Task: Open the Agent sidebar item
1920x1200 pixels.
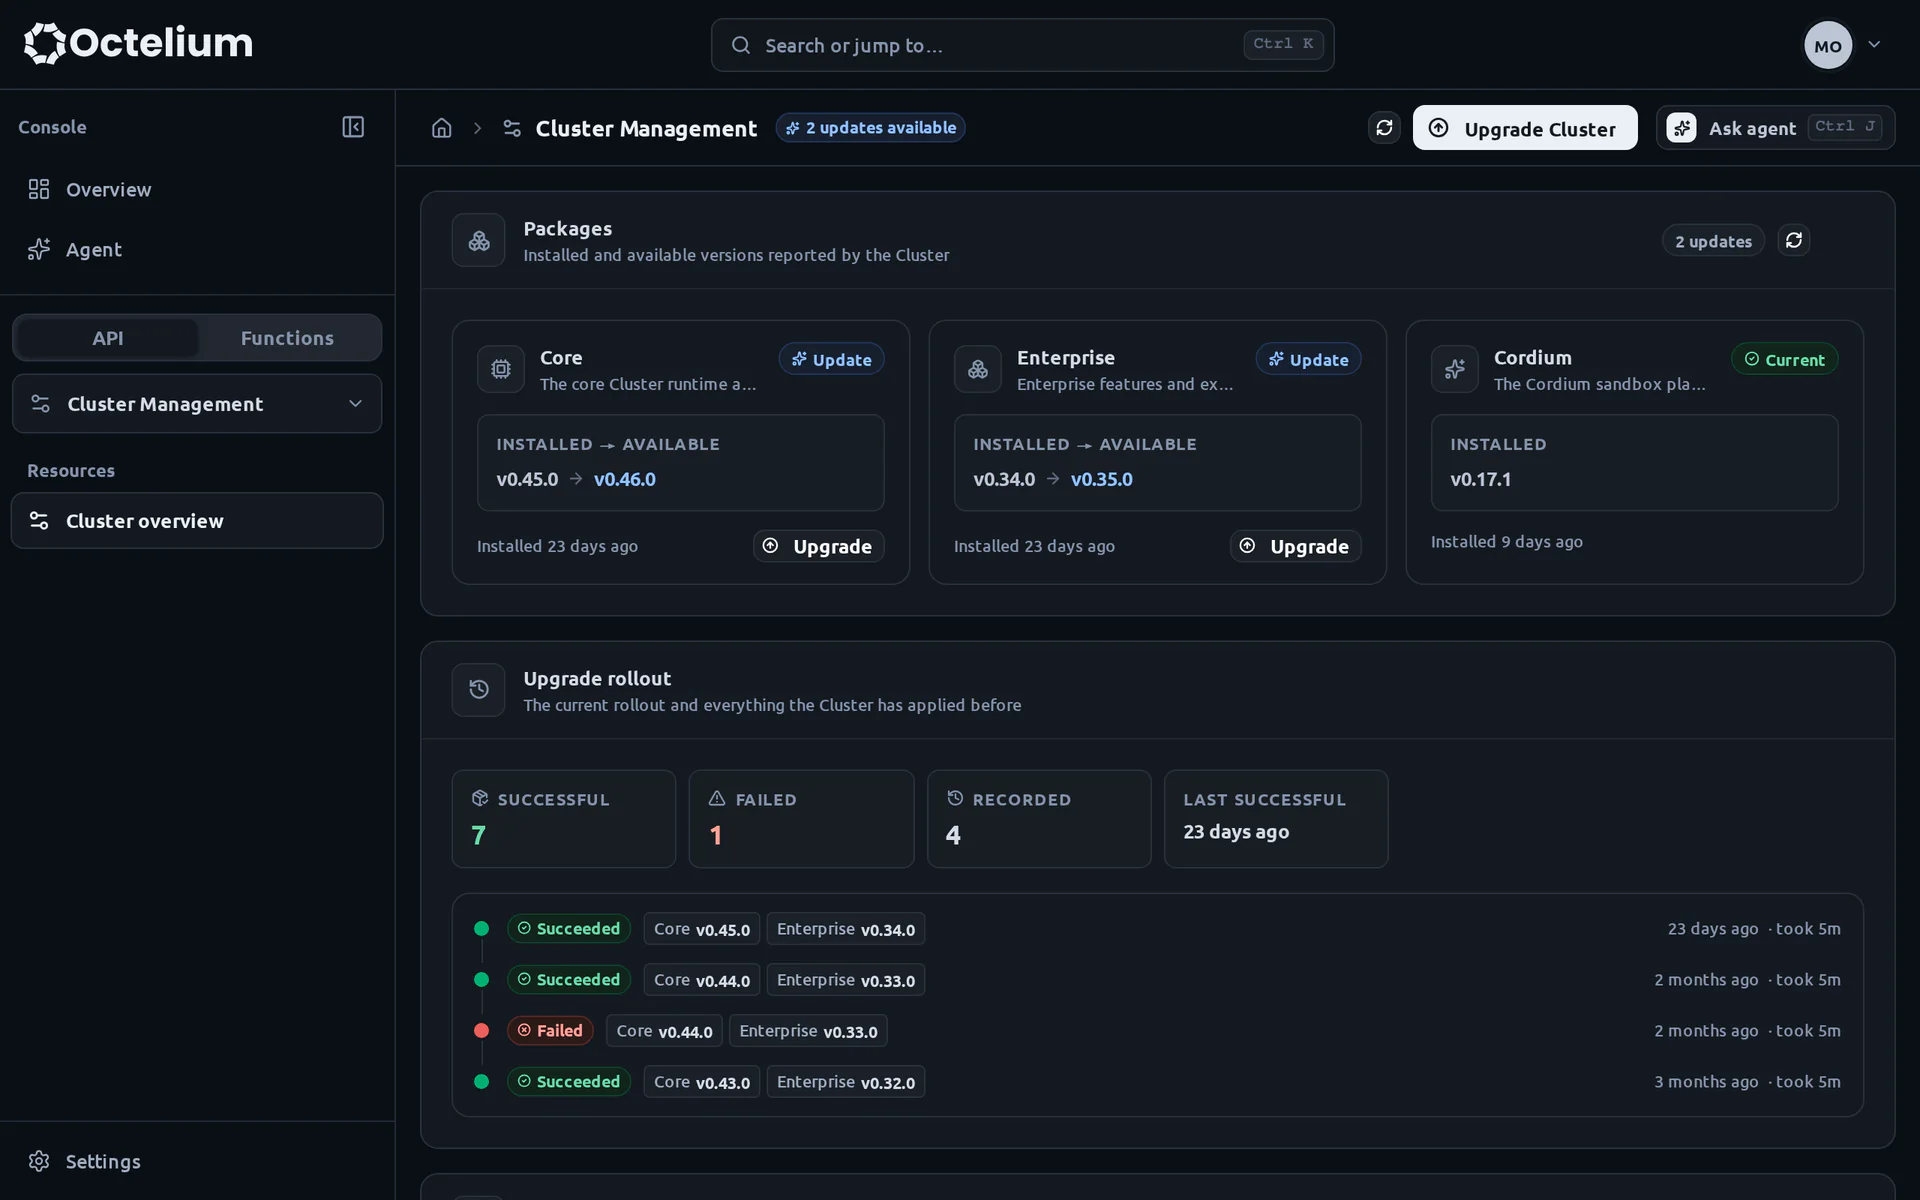Action: 197,249
